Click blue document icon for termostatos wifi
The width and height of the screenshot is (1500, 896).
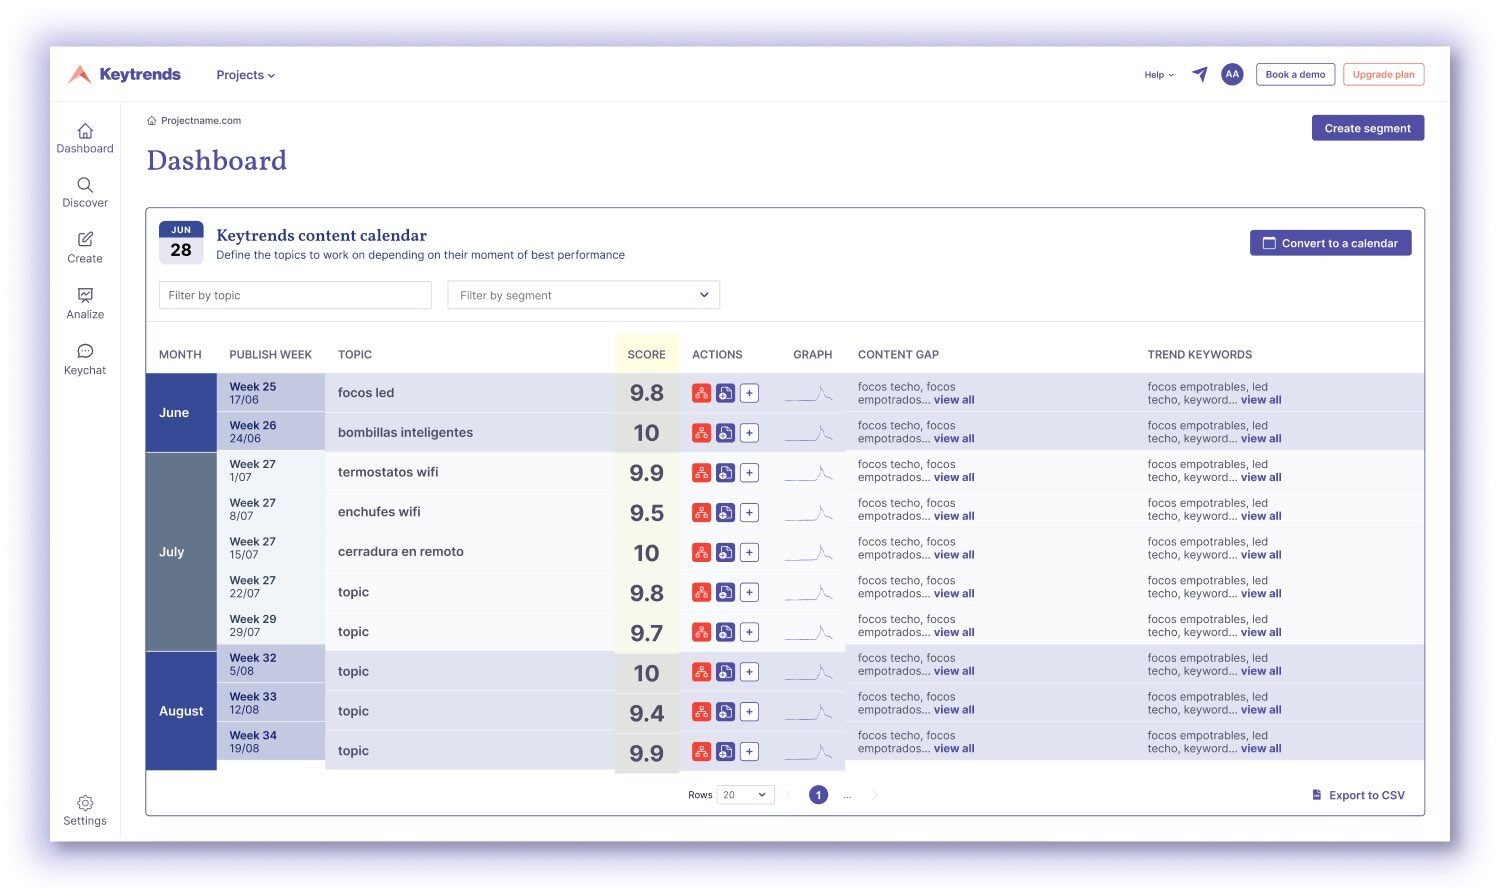click(x=725, y=473)
